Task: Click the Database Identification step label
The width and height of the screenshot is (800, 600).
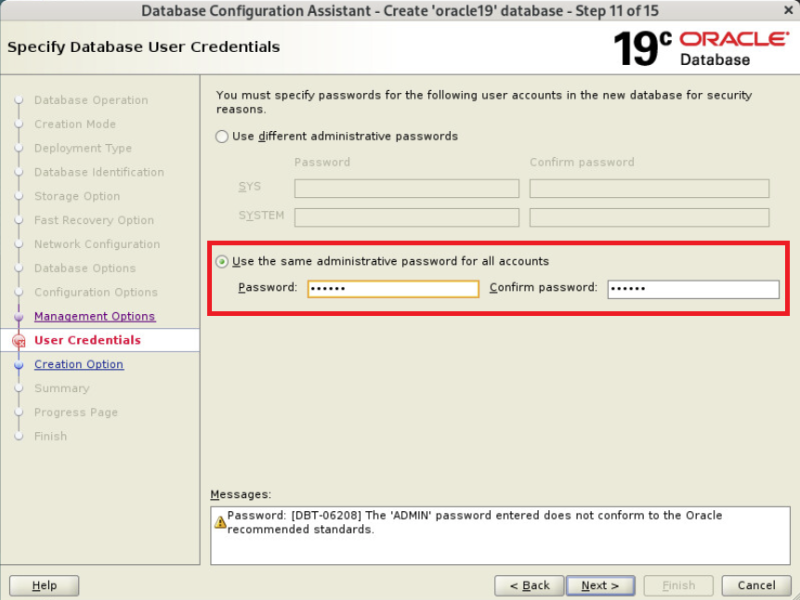Action: pyautogui.click(x=99, y=172)
